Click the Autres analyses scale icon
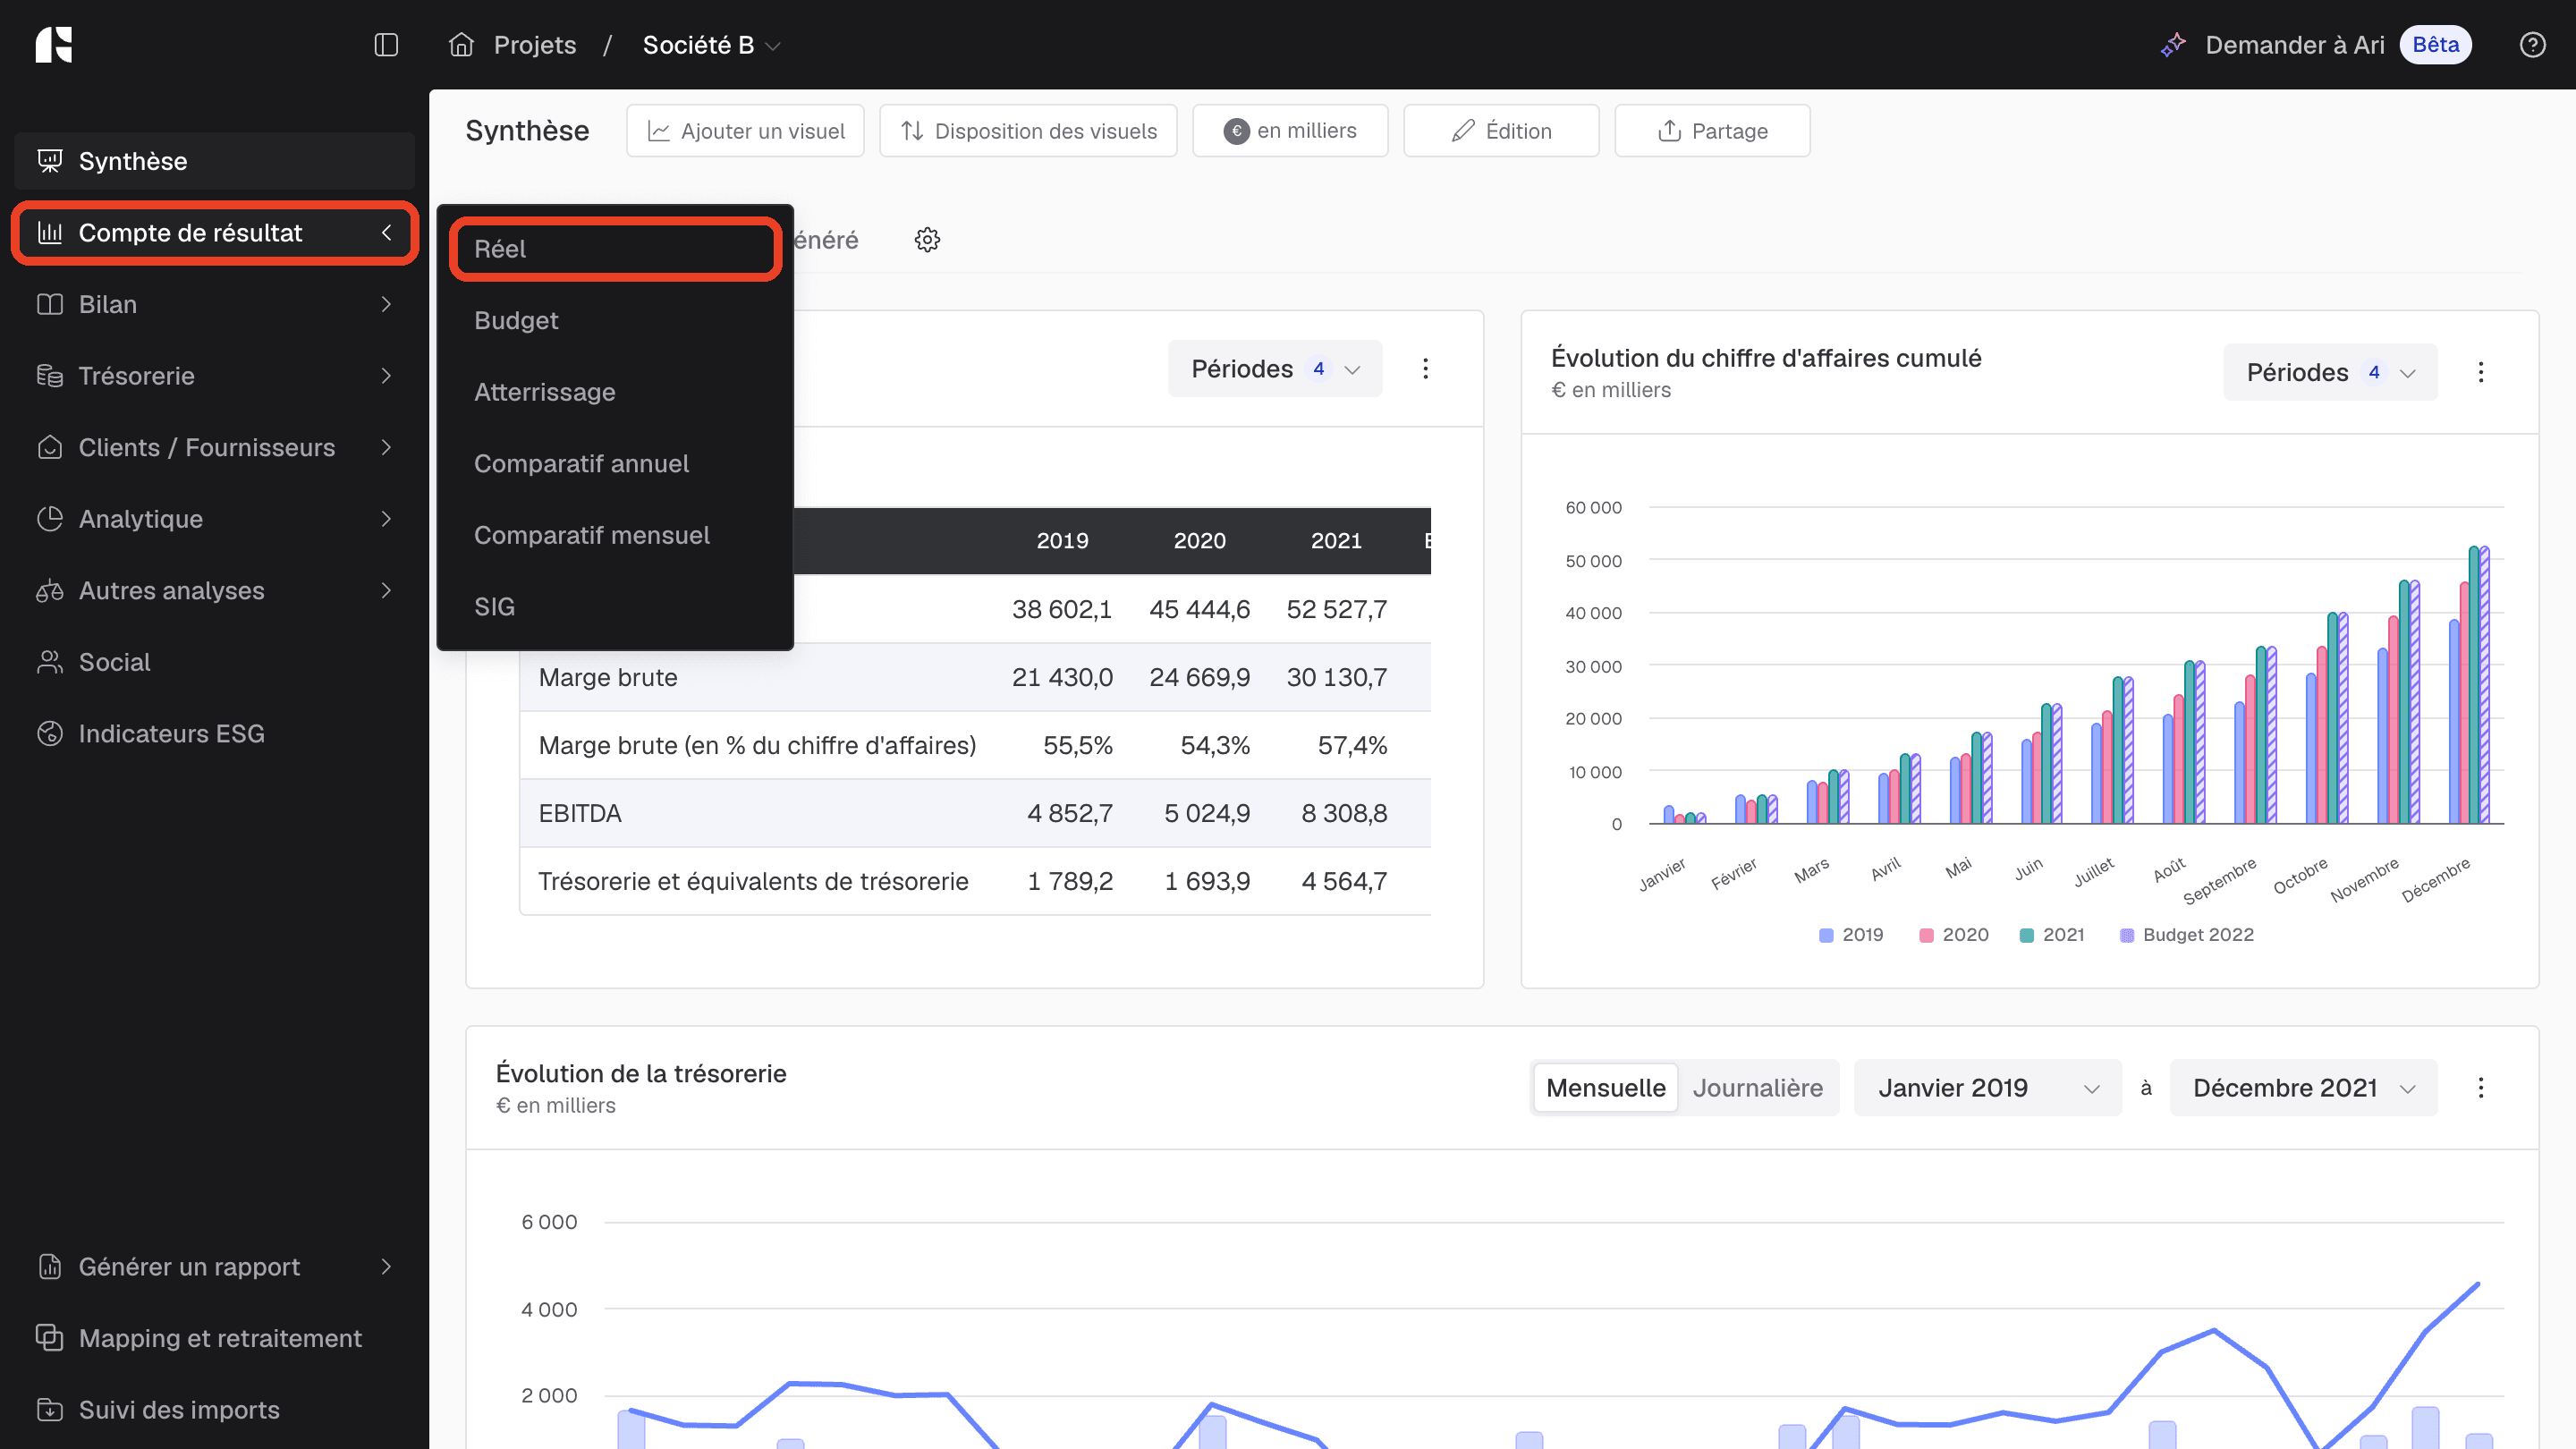 pyautogui.click(x=50, y=591)
